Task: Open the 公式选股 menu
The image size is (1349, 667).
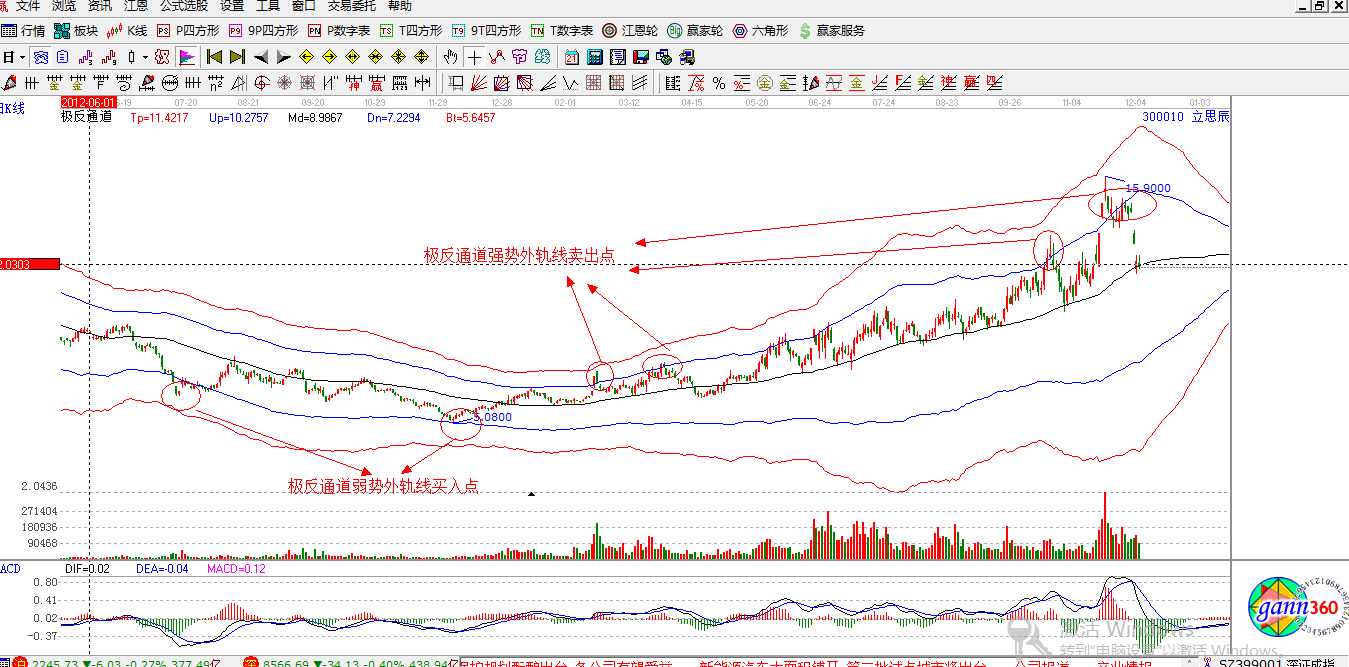Action: [x=184, y=6]
